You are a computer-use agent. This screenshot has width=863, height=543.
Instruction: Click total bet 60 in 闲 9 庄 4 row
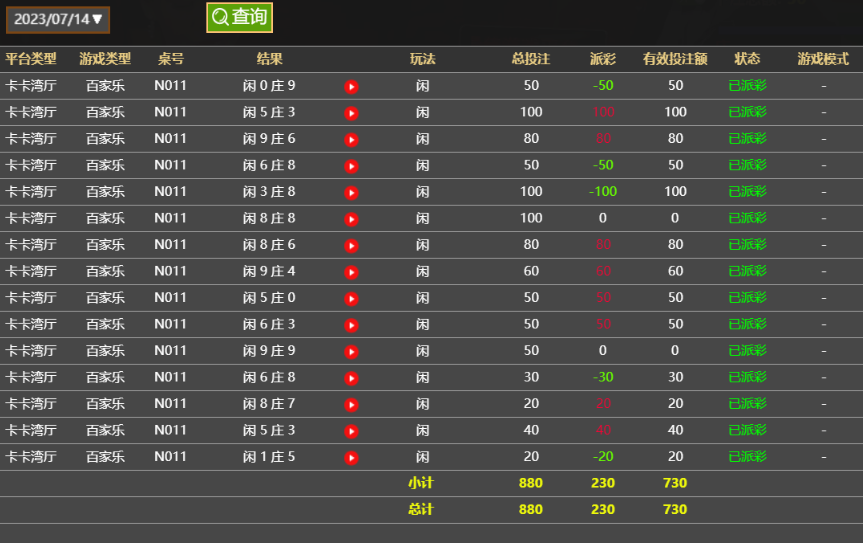[x=531, y=271]
